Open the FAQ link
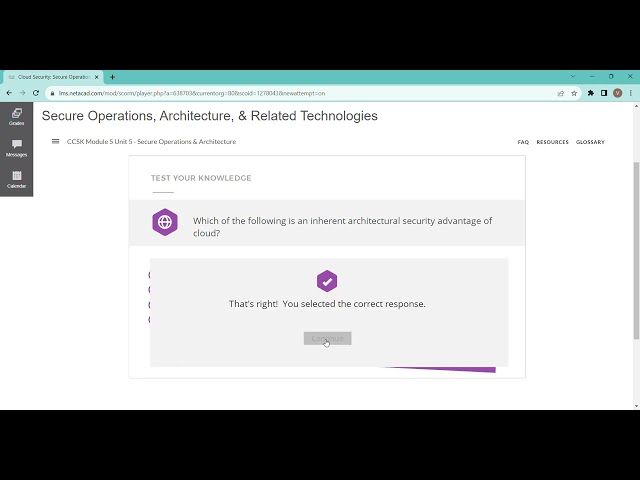The height and width of the screenshot is (480, 640). click(523, 142)
